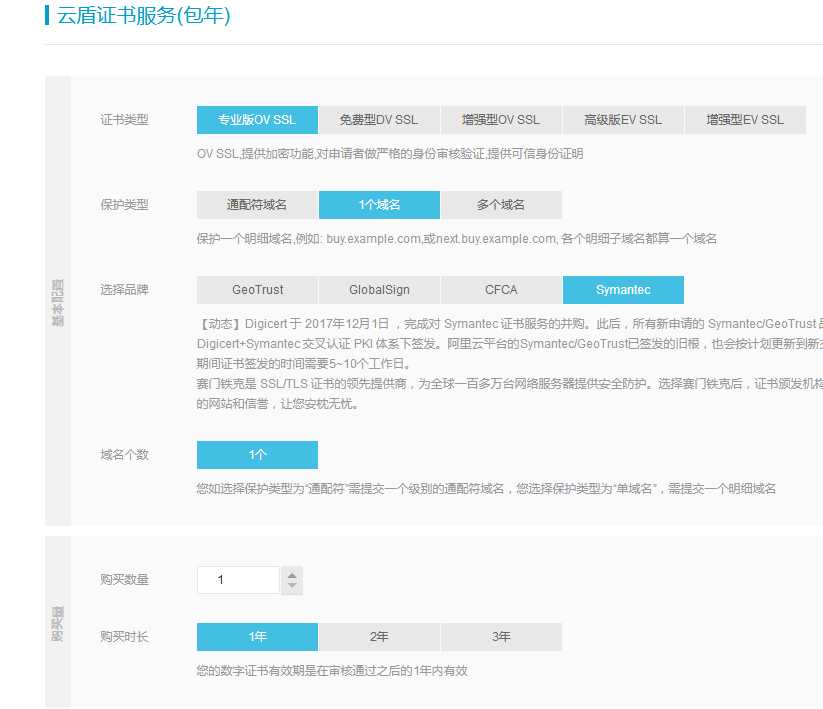This screenshot has height=709, width=823.
Task: Select 1年 purchase duration
Action: [x=257, y=637]
